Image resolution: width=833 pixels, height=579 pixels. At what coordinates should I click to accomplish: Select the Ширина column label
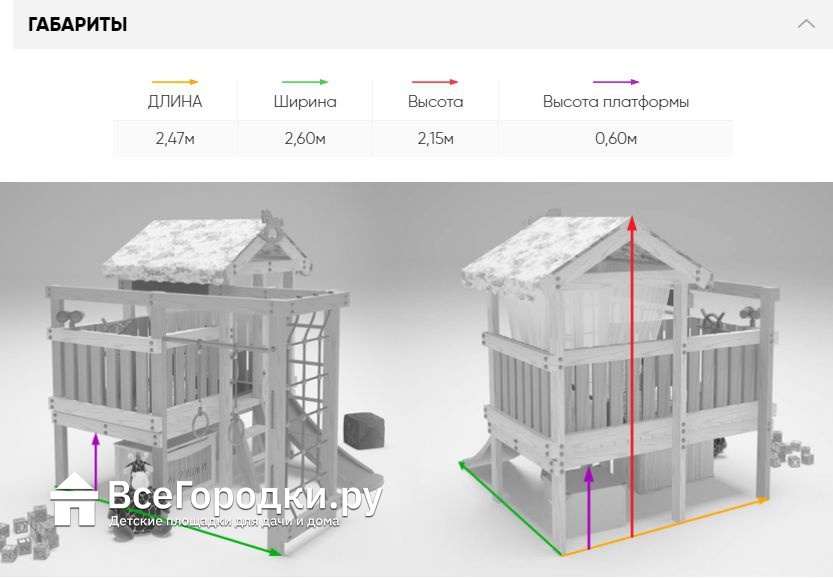click(305, 102)
